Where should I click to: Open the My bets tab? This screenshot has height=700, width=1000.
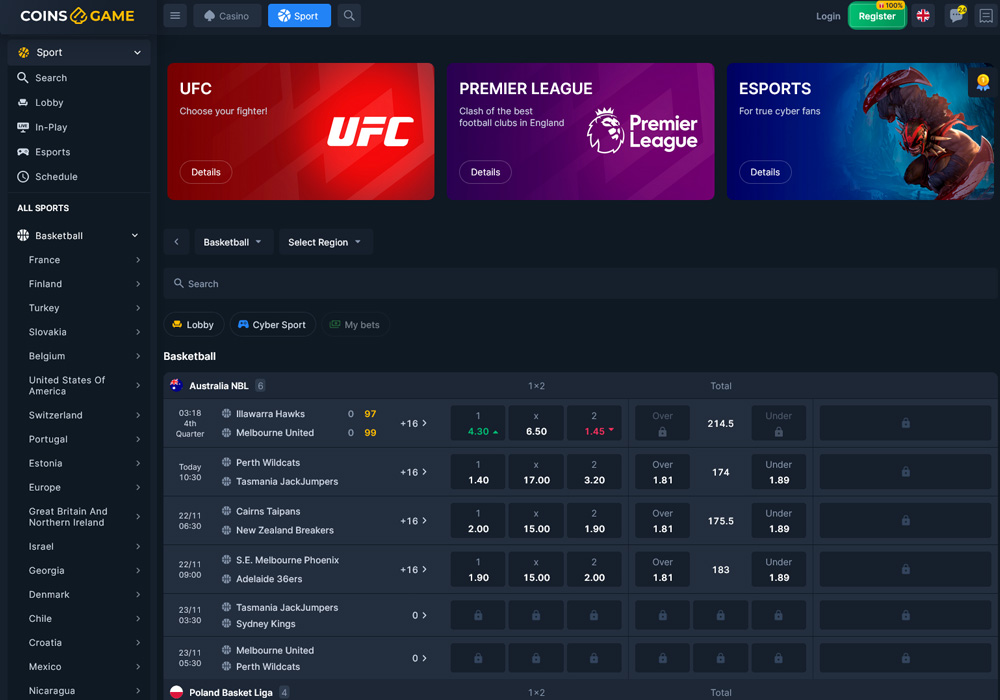pyautogui.click(x=355, y=324)
